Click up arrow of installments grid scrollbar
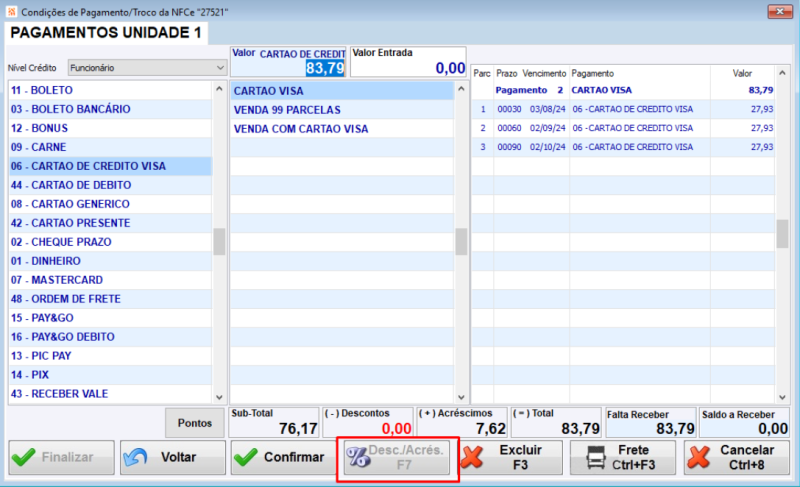Viewport: 800px width, 487px height. coord(782,73)
